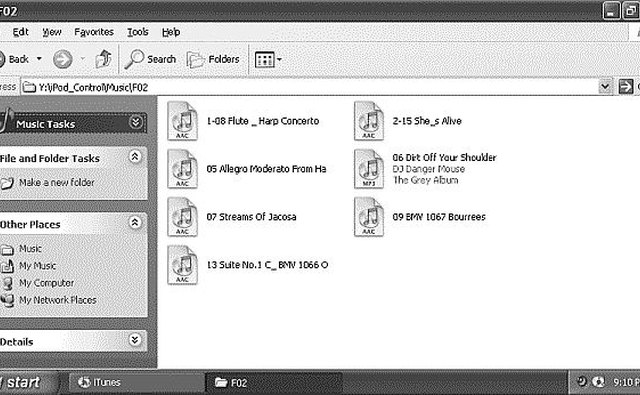The image size is (640, 395).
Task: Open the Views dropdown arrow
Action: point(279,60)
